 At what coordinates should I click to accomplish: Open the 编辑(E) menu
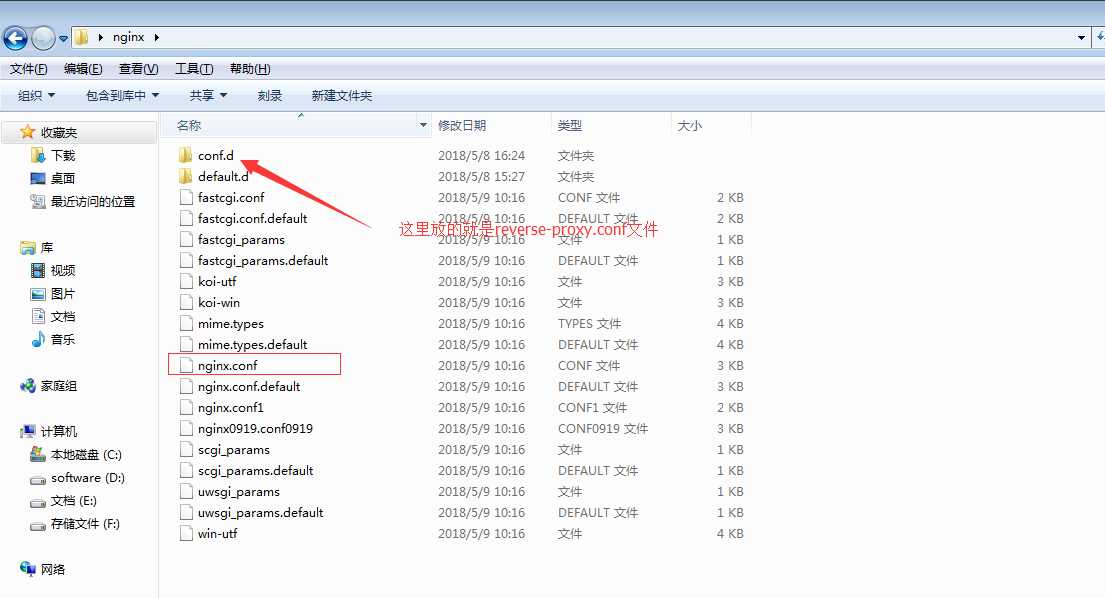tap(83, 68)
